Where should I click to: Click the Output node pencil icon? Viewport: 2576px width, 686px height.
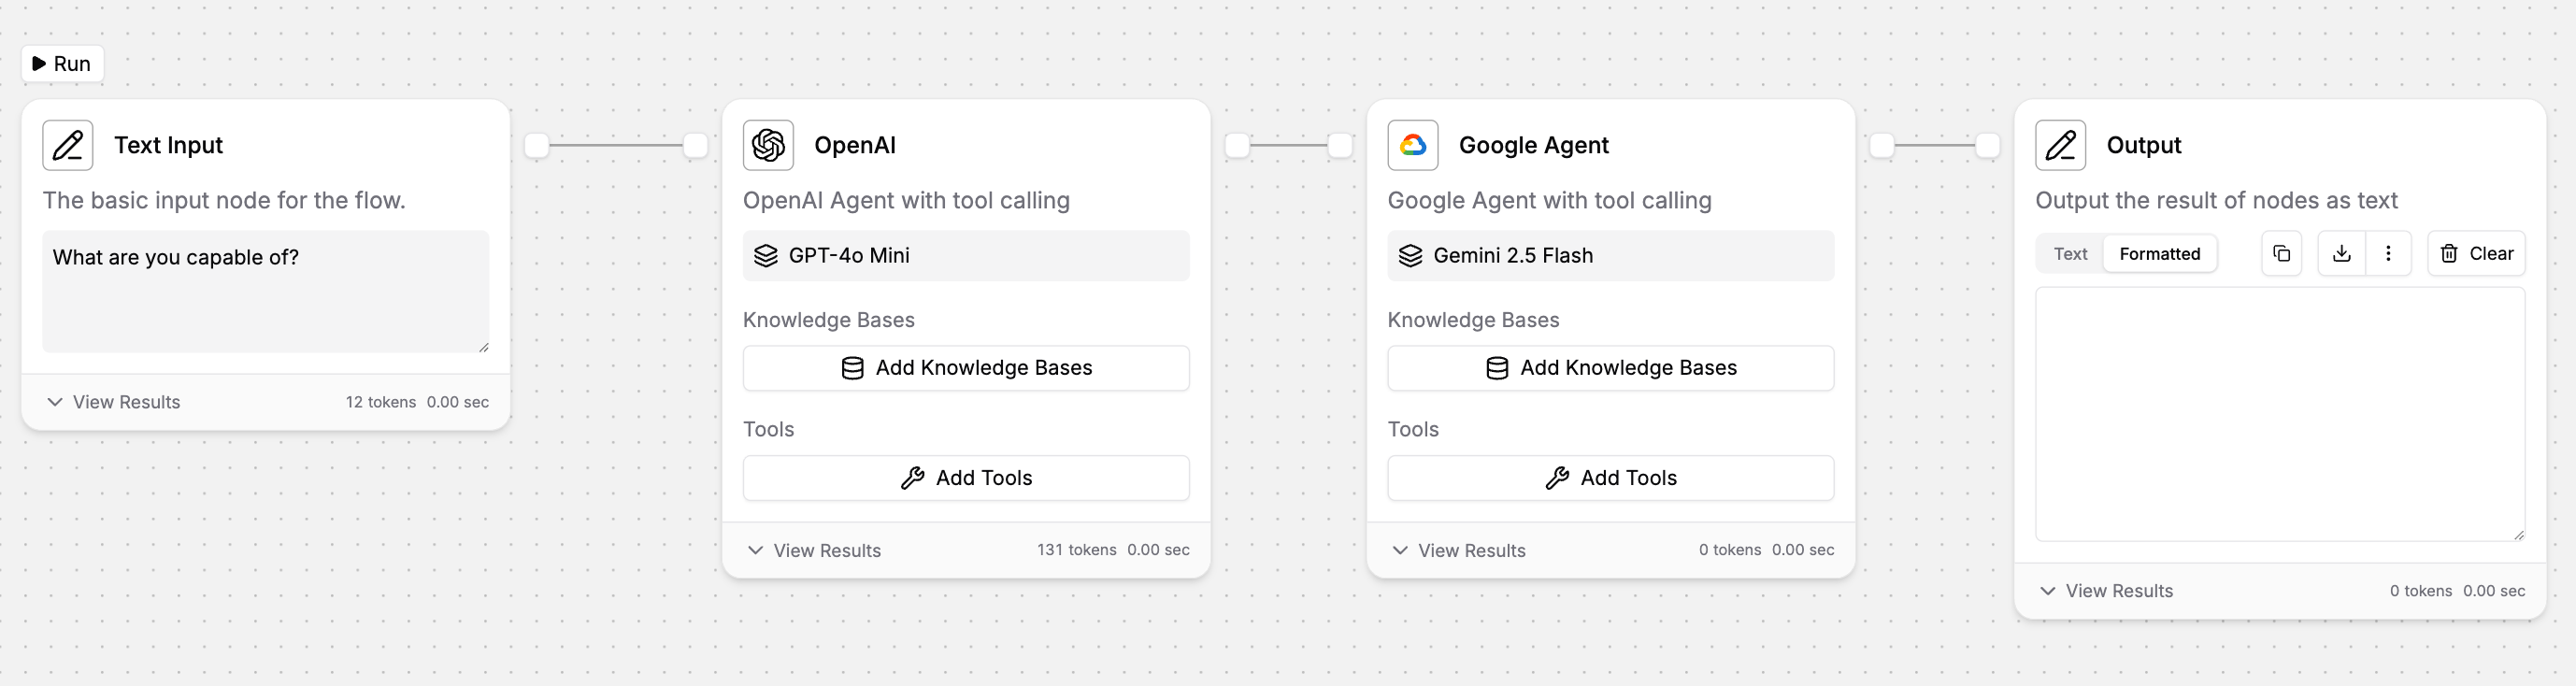(2060, 146)
